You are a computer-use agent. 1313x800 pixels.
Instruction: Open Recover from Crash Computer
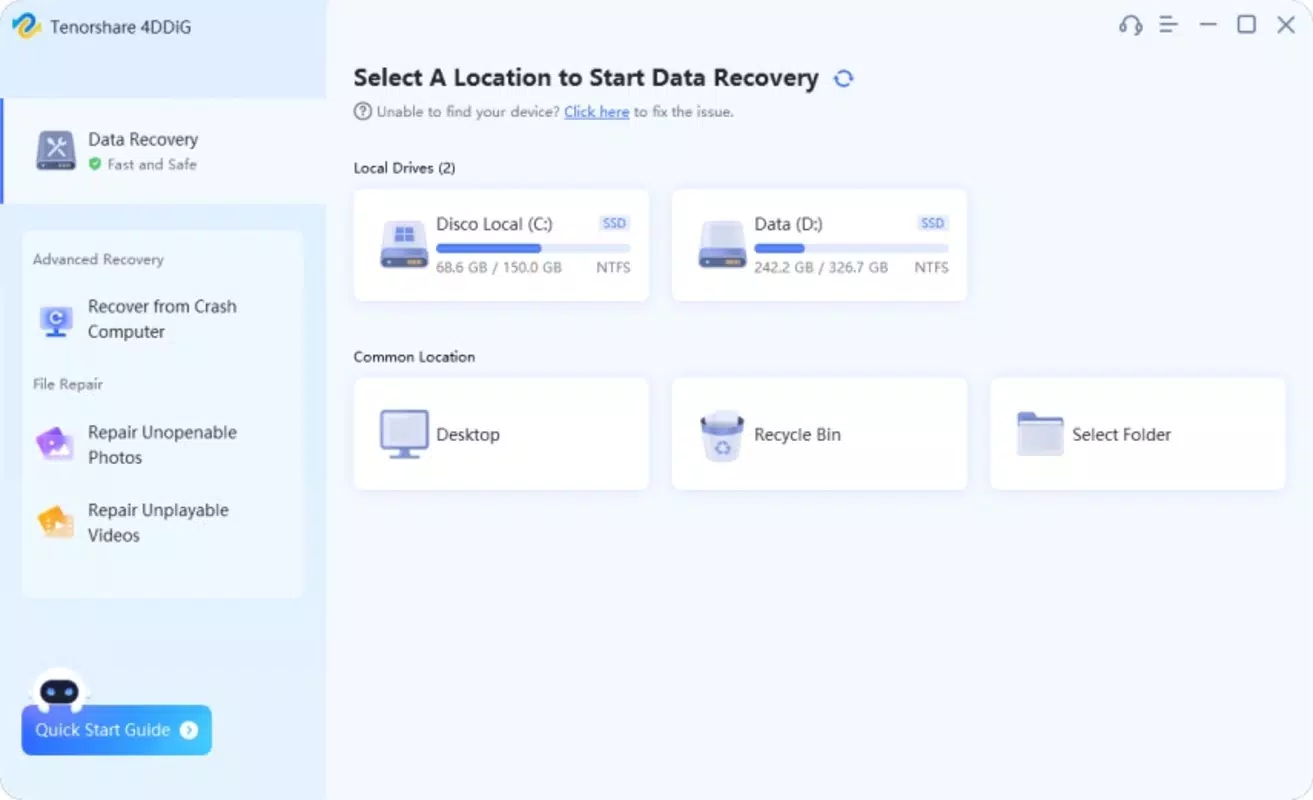tap(161, 319)
